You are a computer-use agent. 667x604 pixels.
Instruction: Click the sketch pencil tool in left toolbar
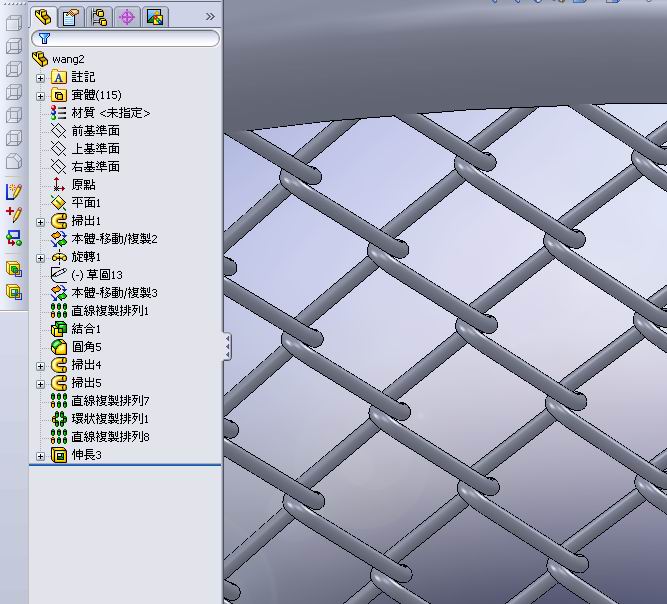[x=14, y=191]
